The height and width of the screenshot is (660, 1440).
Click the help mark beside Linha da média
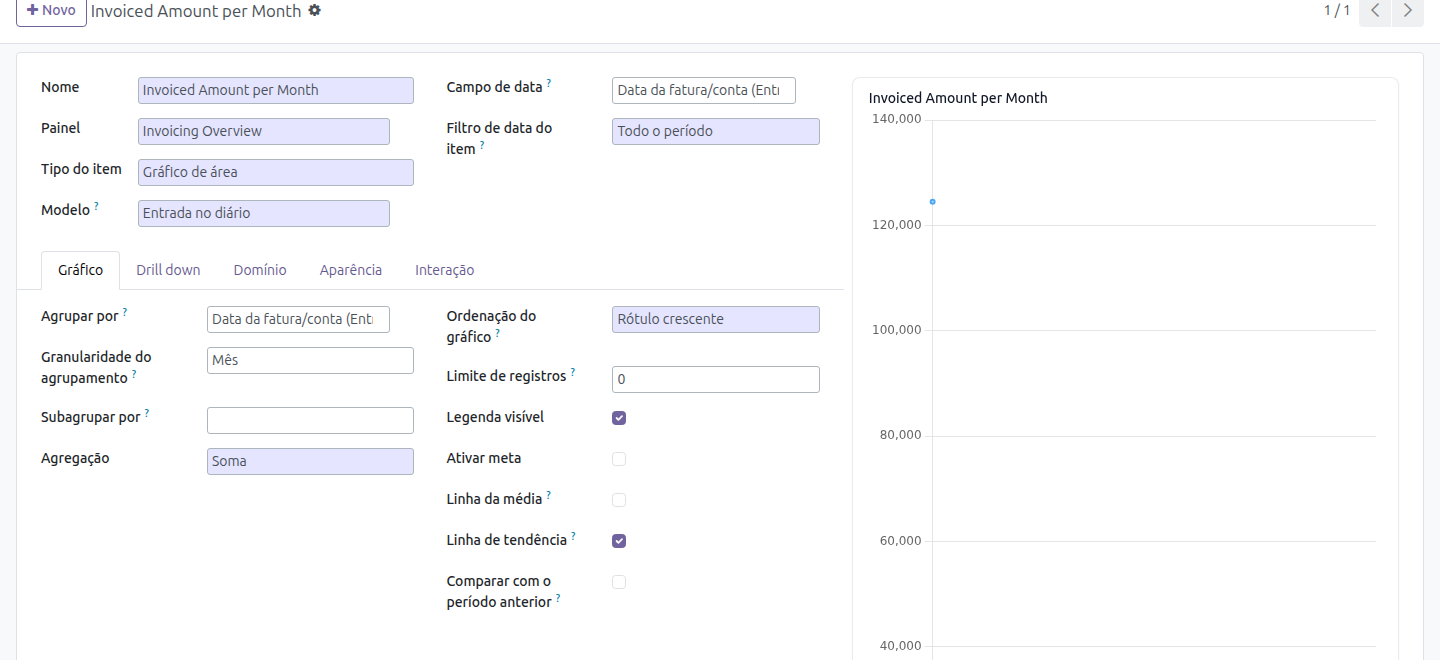[x=549, y=494]
